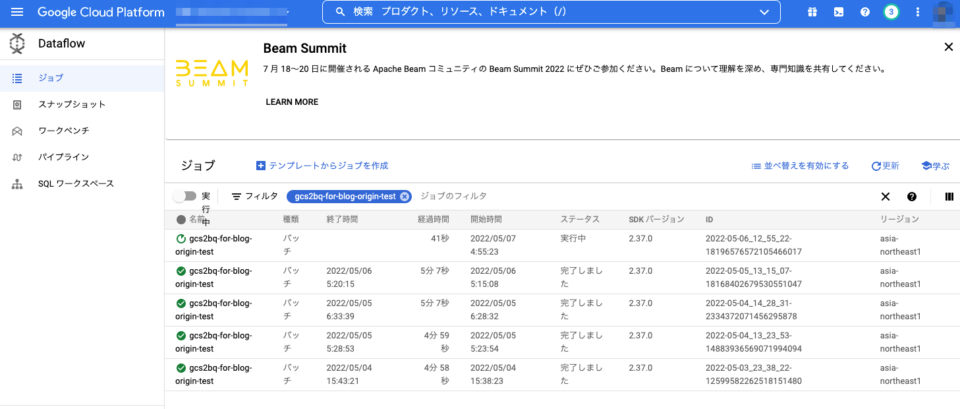
Task: Click green check icon of job ended 5:28:53
Action: point(181,336)
